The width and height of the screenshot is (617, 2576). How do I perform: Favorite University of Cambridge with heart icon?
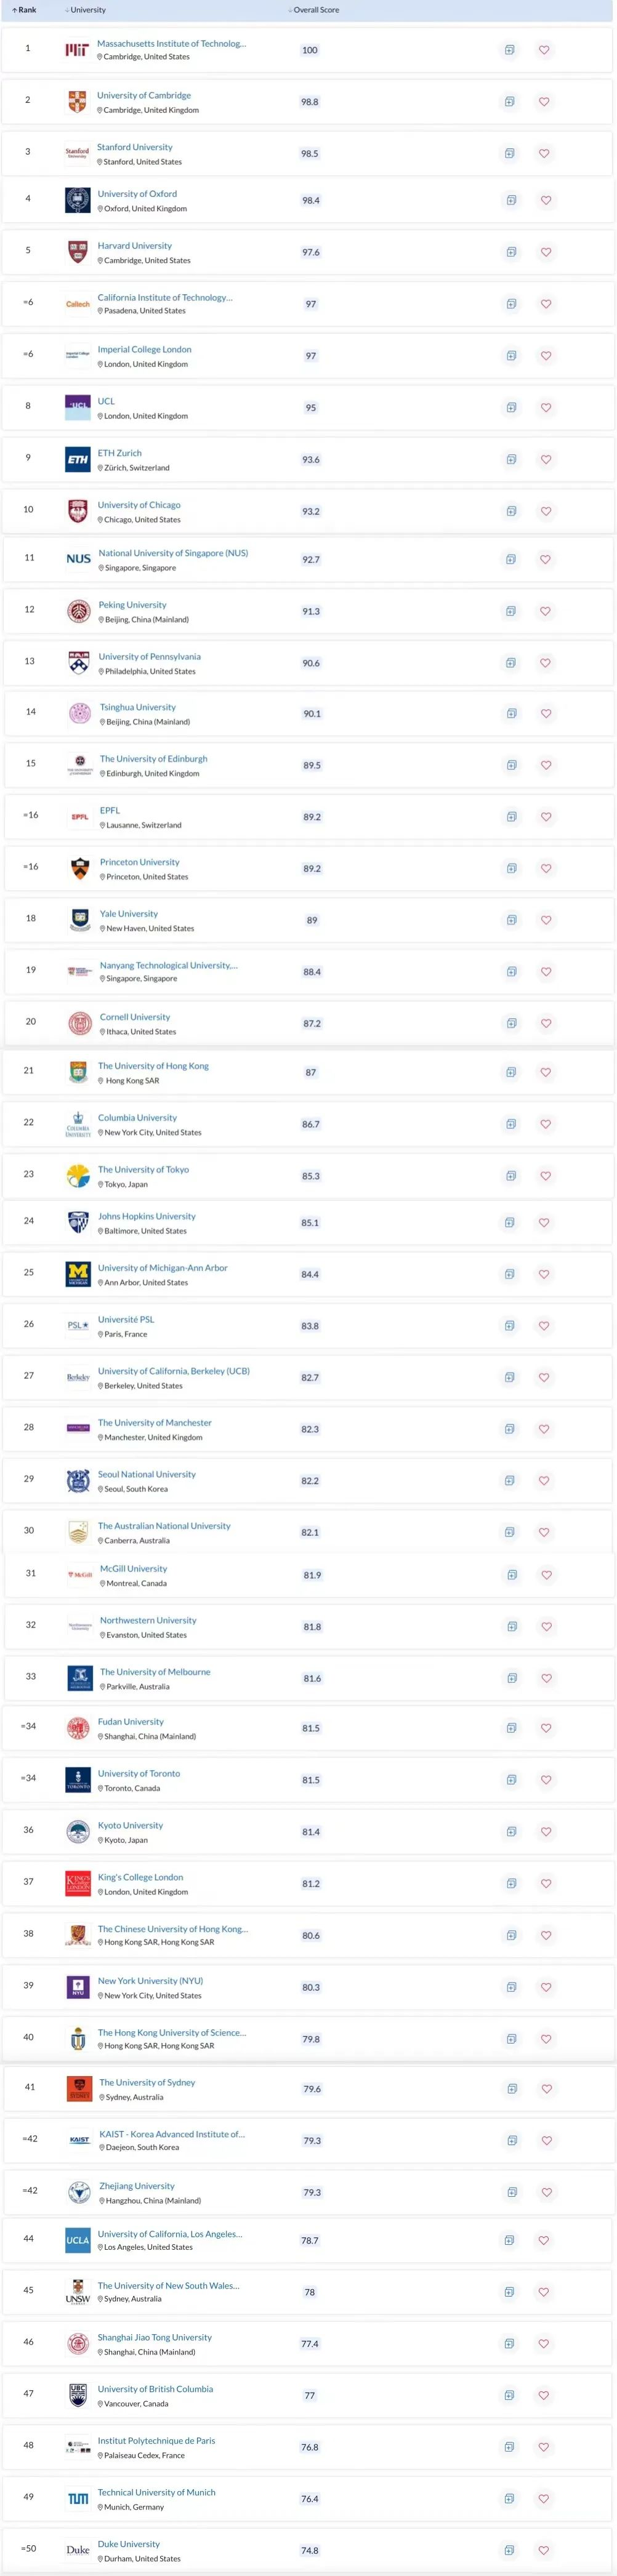(544, 102)
